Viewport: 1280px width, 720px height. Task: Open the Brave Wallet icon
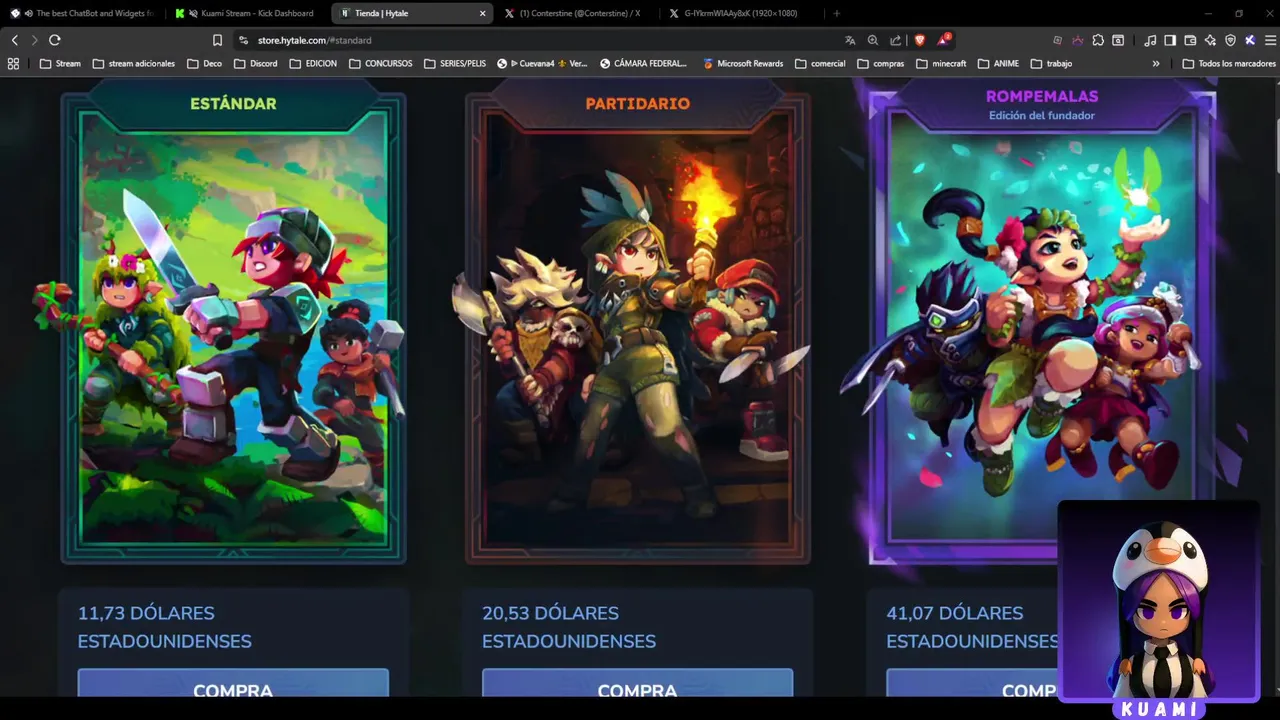[x=1190, y=40]
